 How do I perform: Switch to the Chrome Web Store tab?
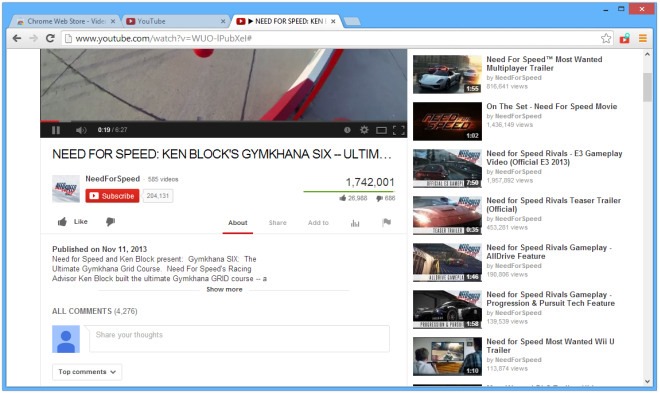click(x=65, y=21)
